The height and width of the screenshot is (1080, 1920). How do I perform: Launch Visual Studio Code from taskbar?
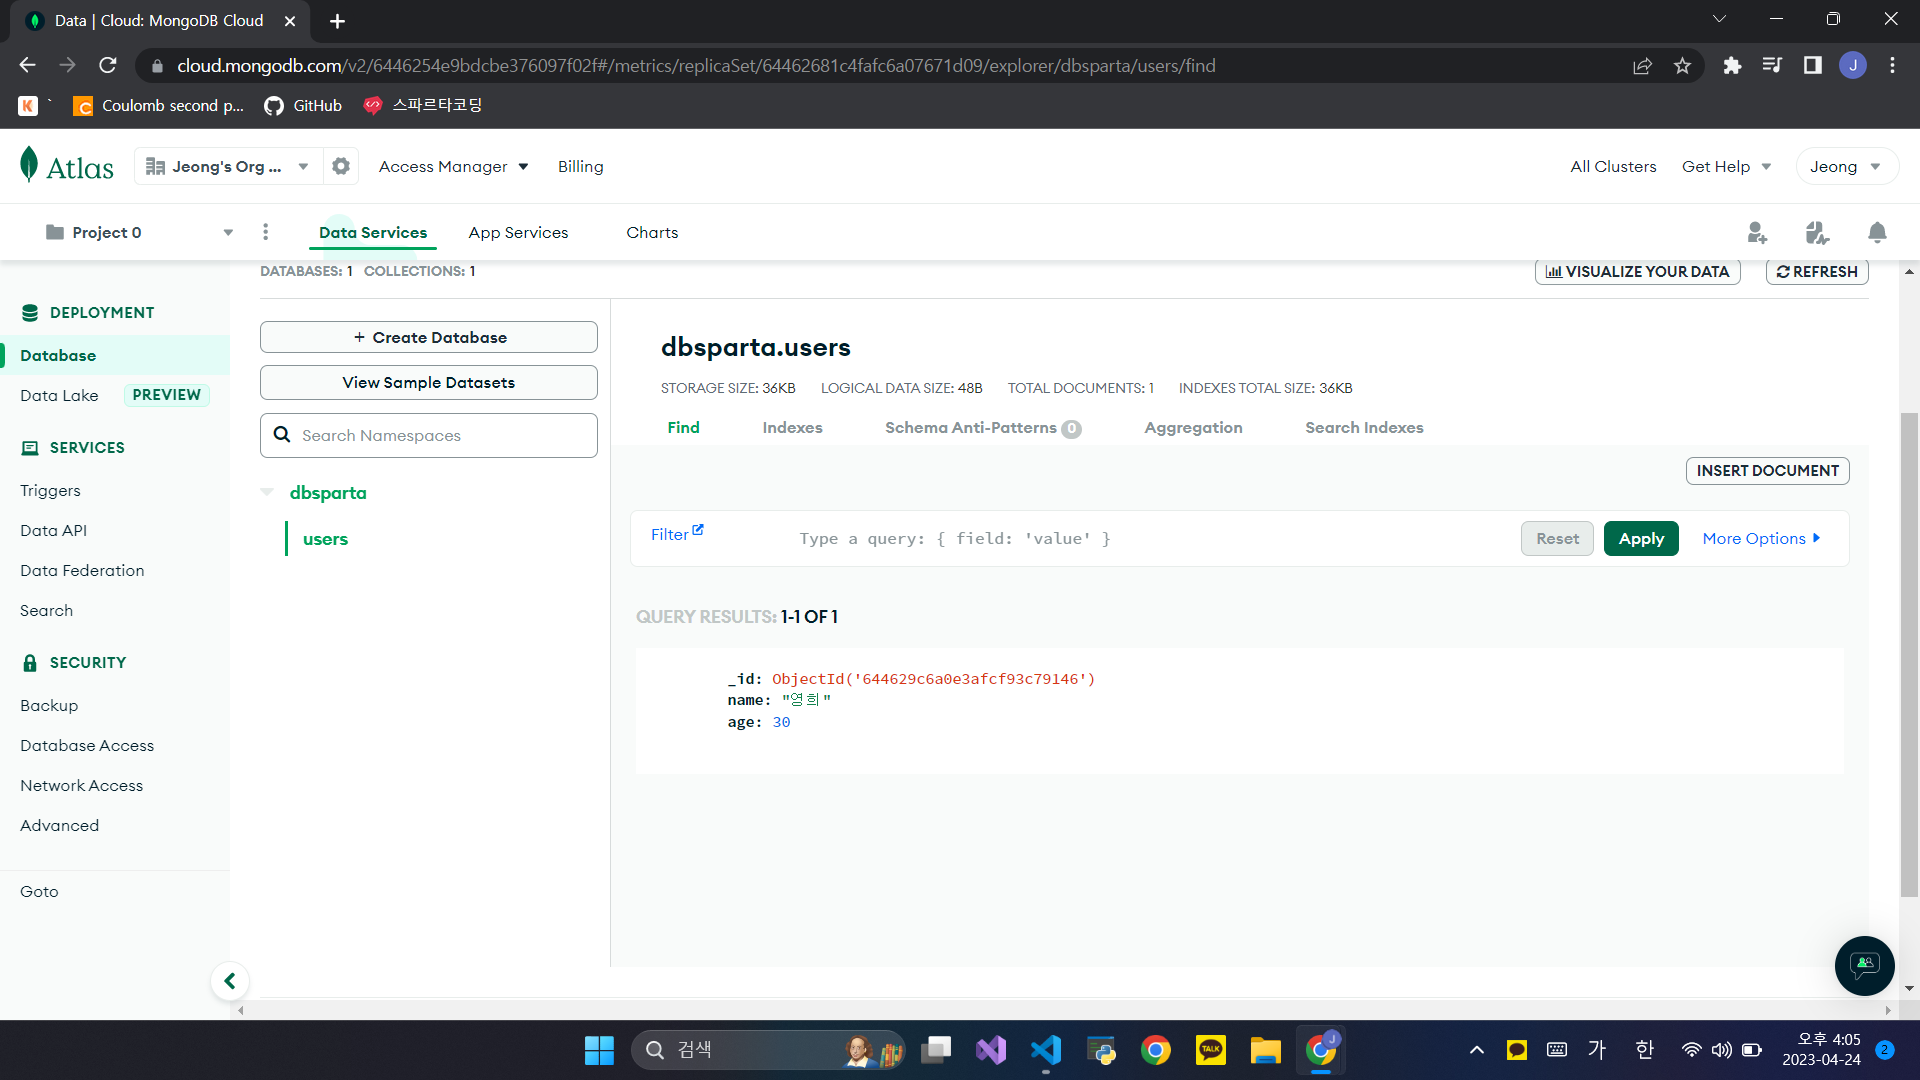[x=1046, y=1050]
